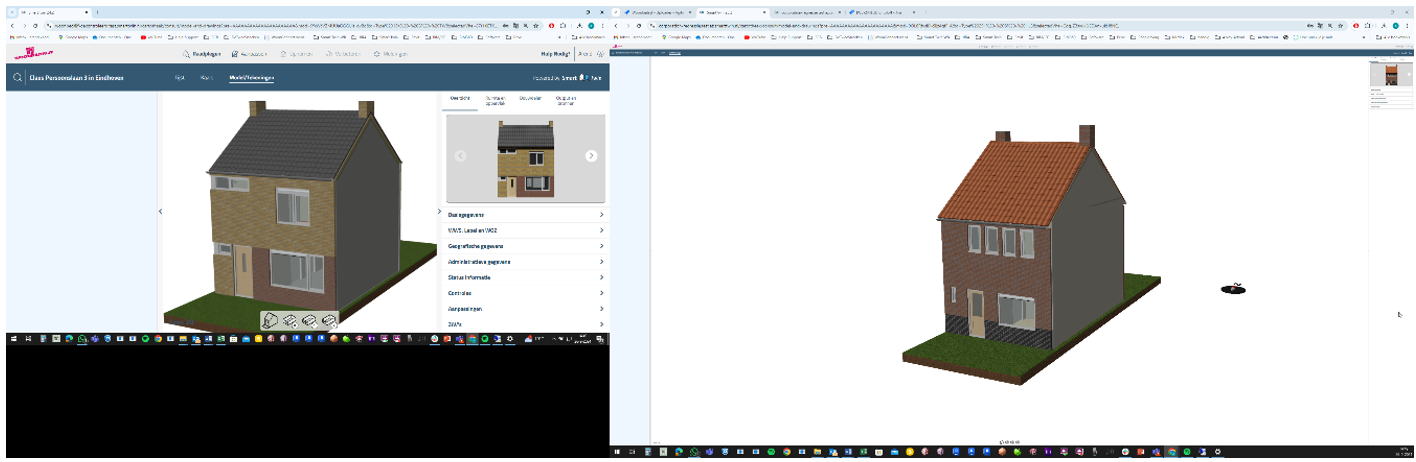Screen dimensions: 1416x462
Task: Click the second floor-layer icon in viewer toolbar
Action: coord(290,320)
